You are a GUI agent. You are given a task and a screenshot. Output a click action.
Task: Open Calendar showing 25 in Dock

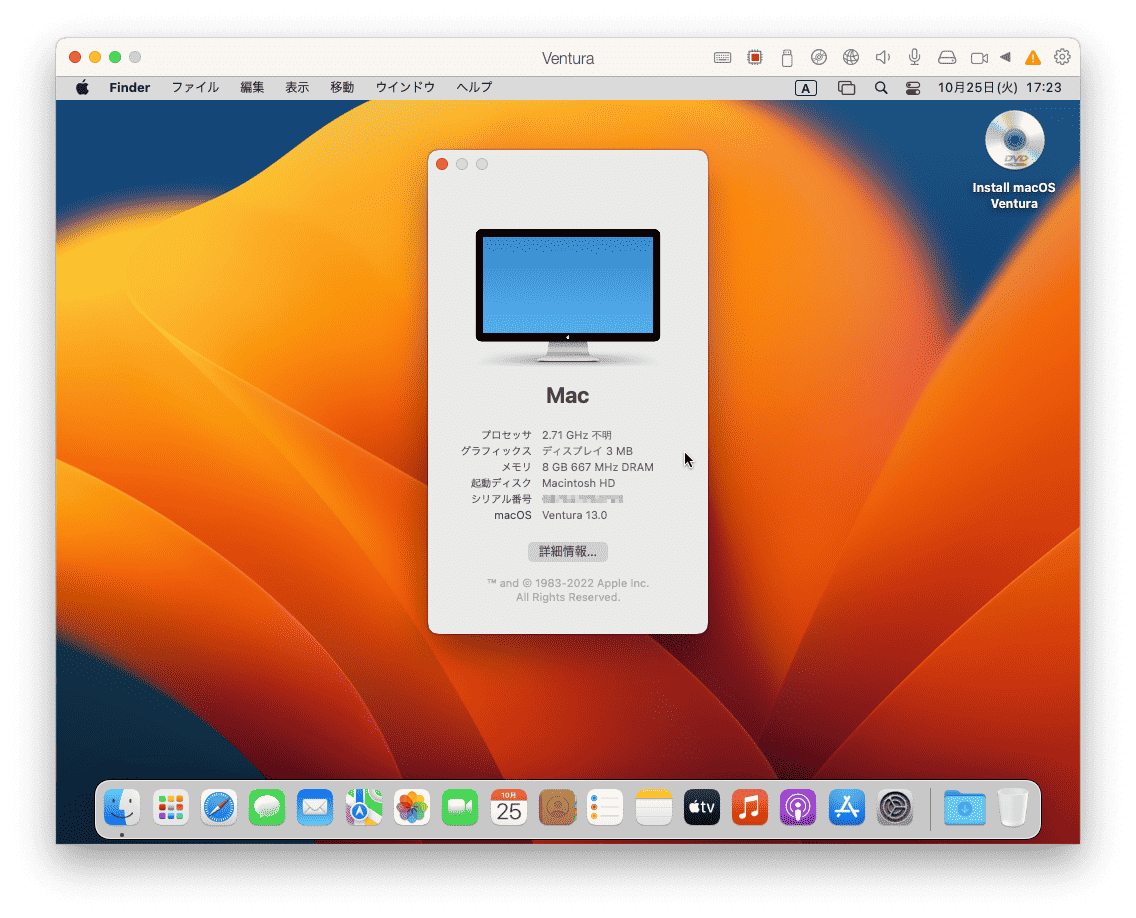point(509,807)
